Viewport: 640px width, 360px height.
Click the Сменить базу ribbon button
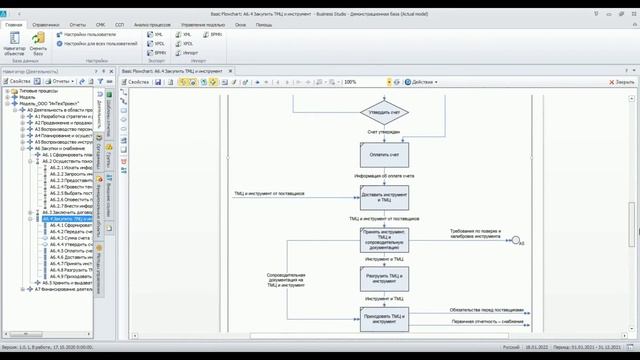coord(38,44)
